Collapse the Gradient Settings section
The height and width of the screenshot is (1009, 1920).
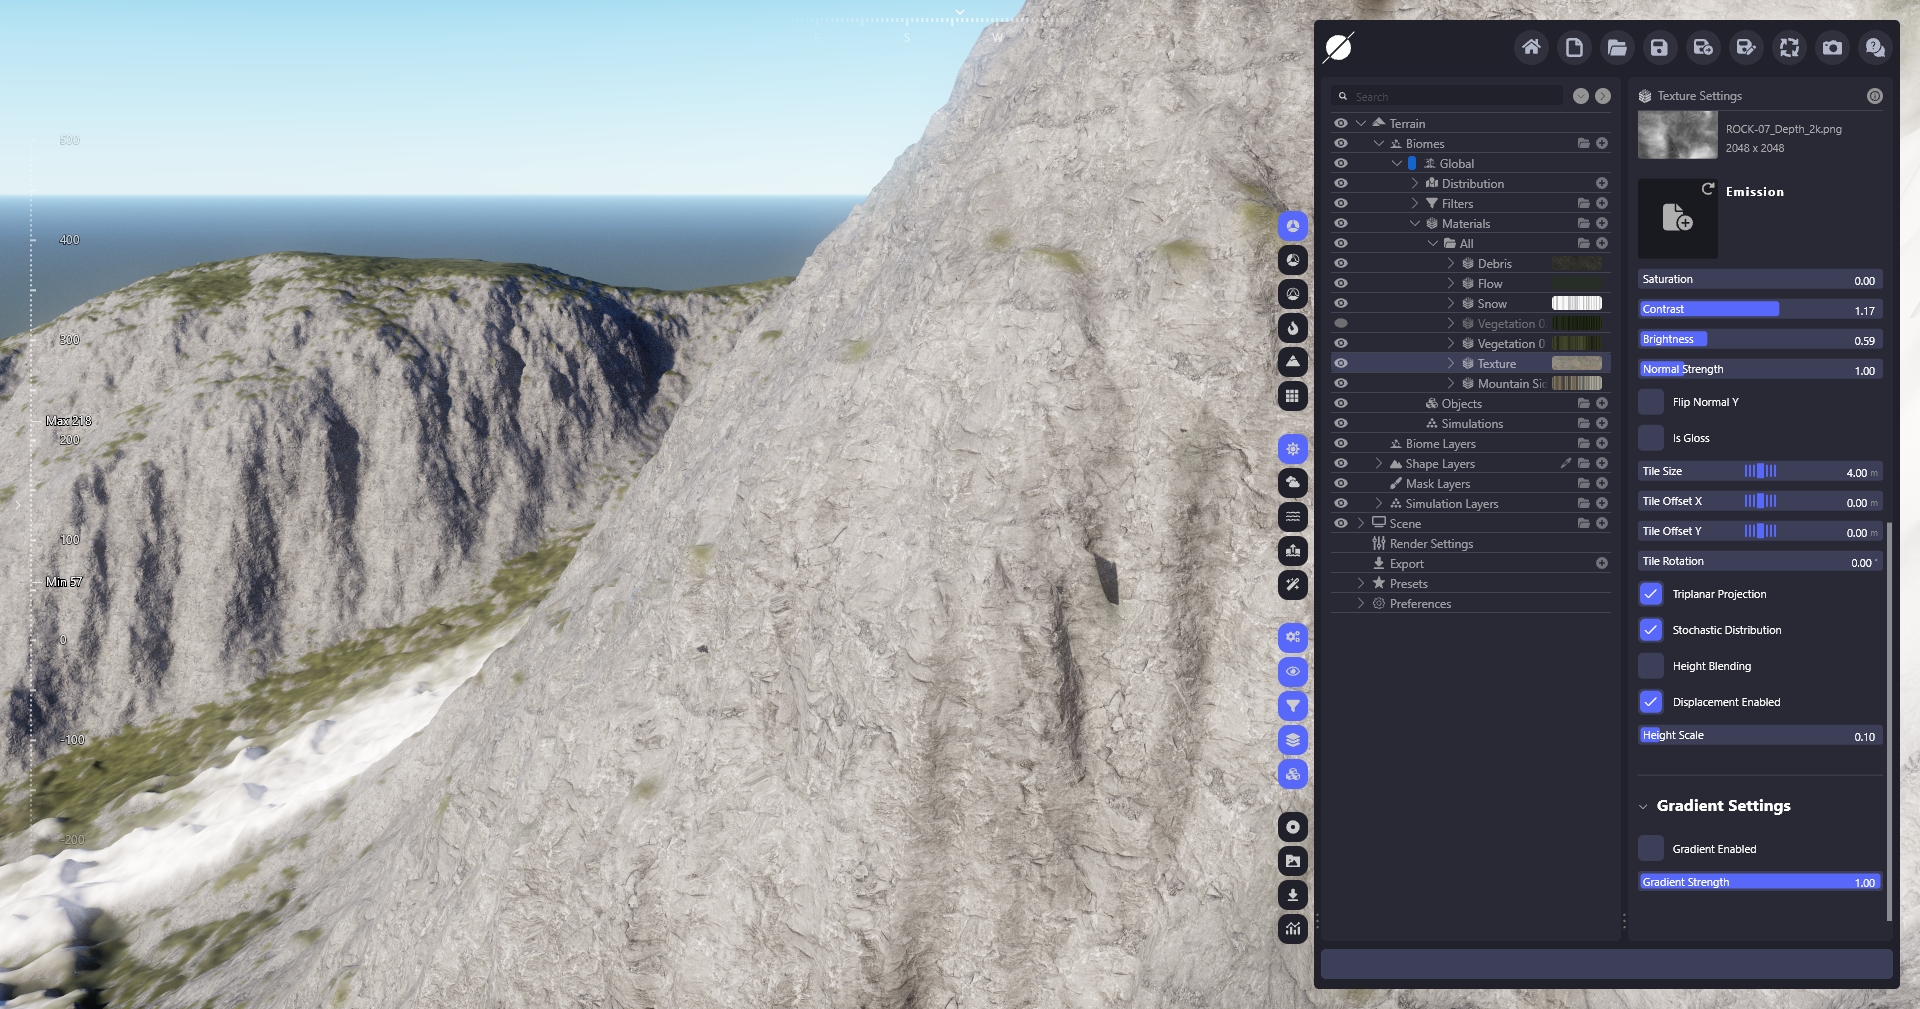coord(1643,806)
